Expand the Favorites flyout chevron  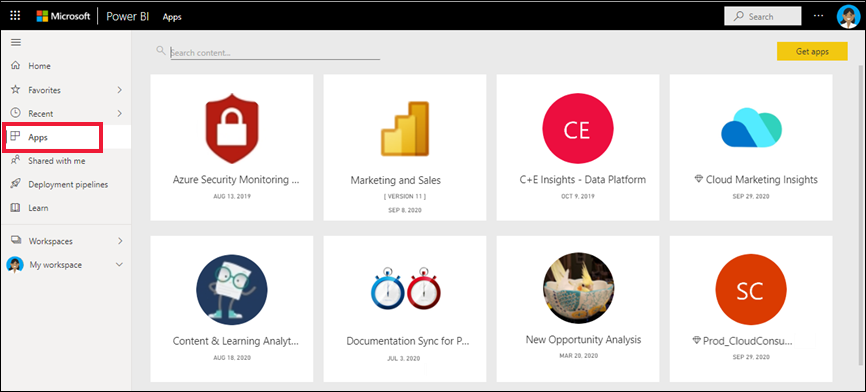pos(120,89)
